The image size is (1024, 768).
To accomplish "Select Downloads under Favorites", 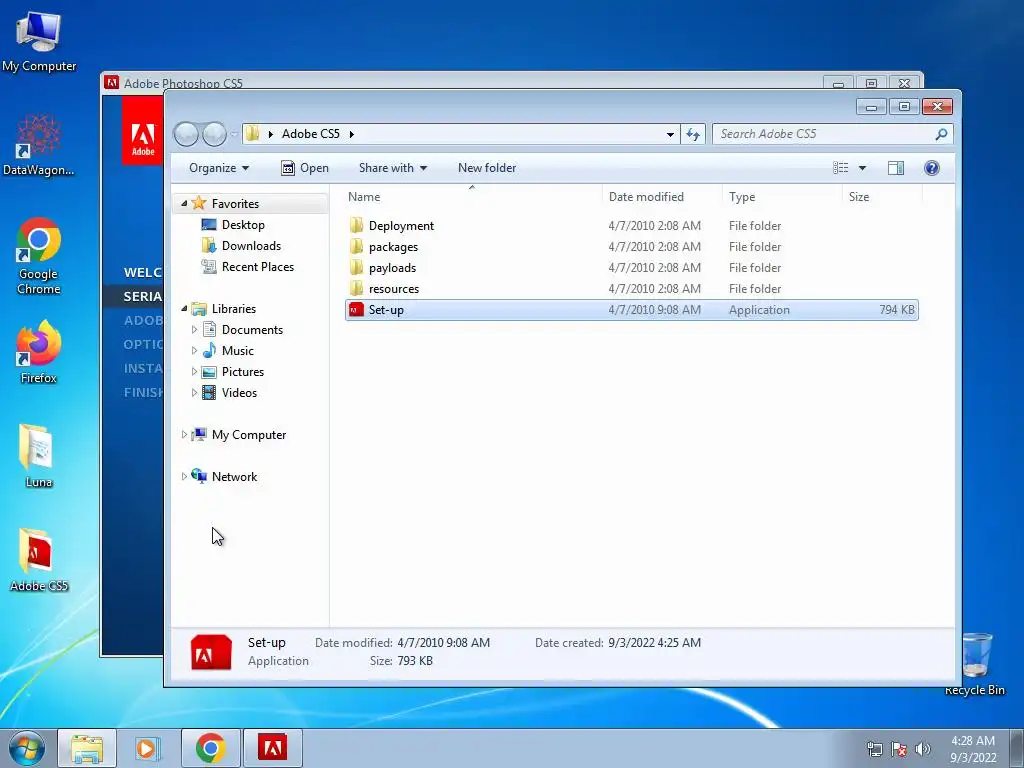I will point(251,246).
